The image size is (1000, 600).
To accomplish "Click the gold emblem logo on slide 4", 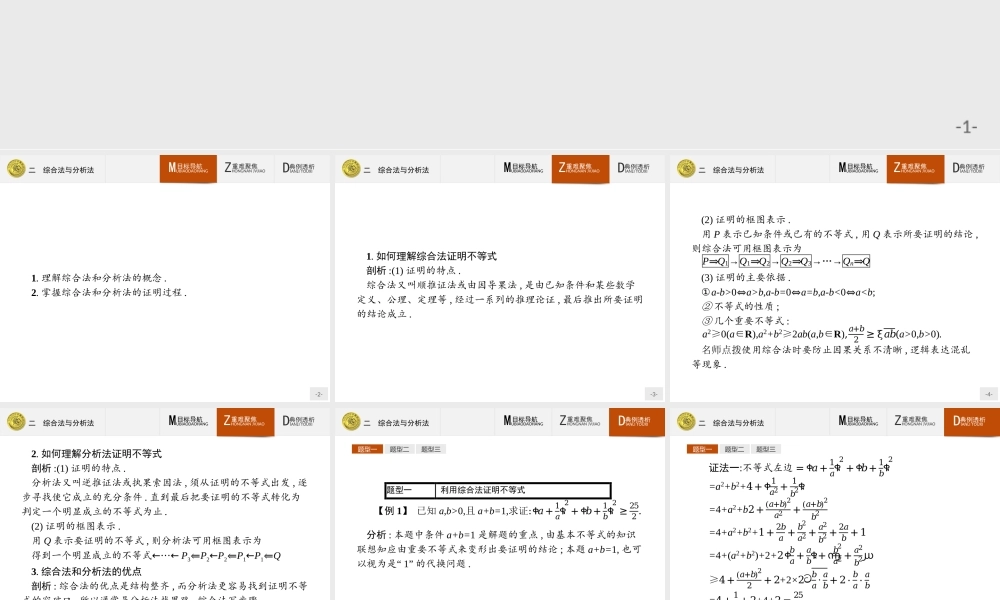I will coord(686,169).
